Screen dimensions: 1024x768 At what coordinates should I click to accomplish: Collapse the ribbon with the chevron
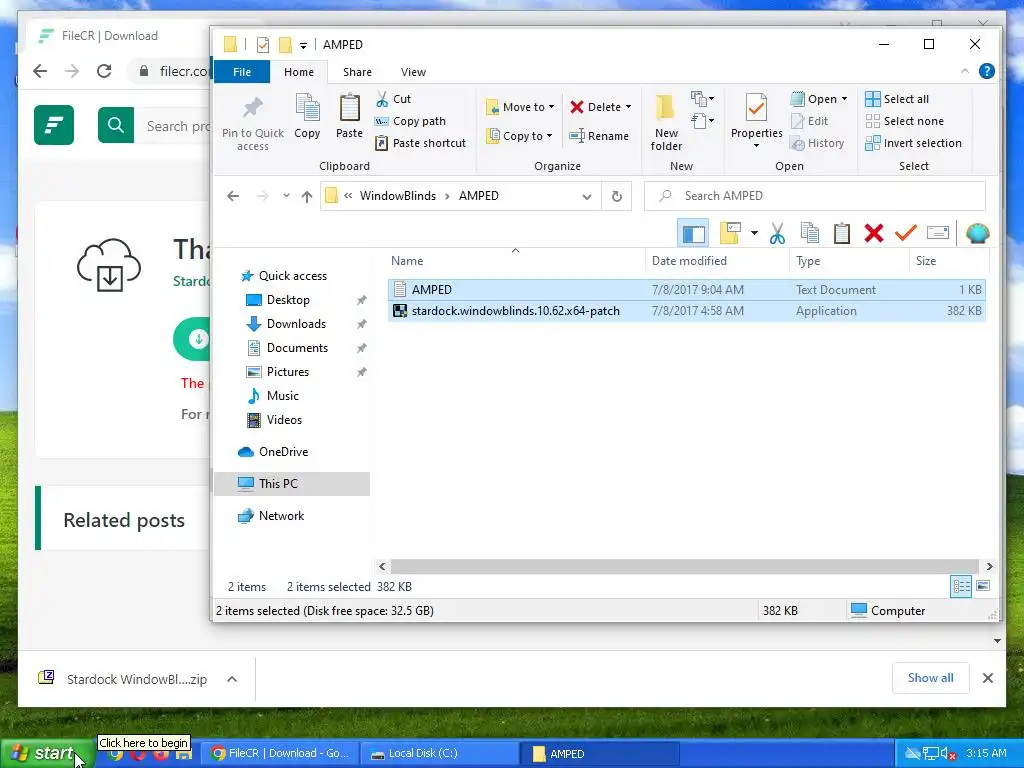(x=965, y=71)
